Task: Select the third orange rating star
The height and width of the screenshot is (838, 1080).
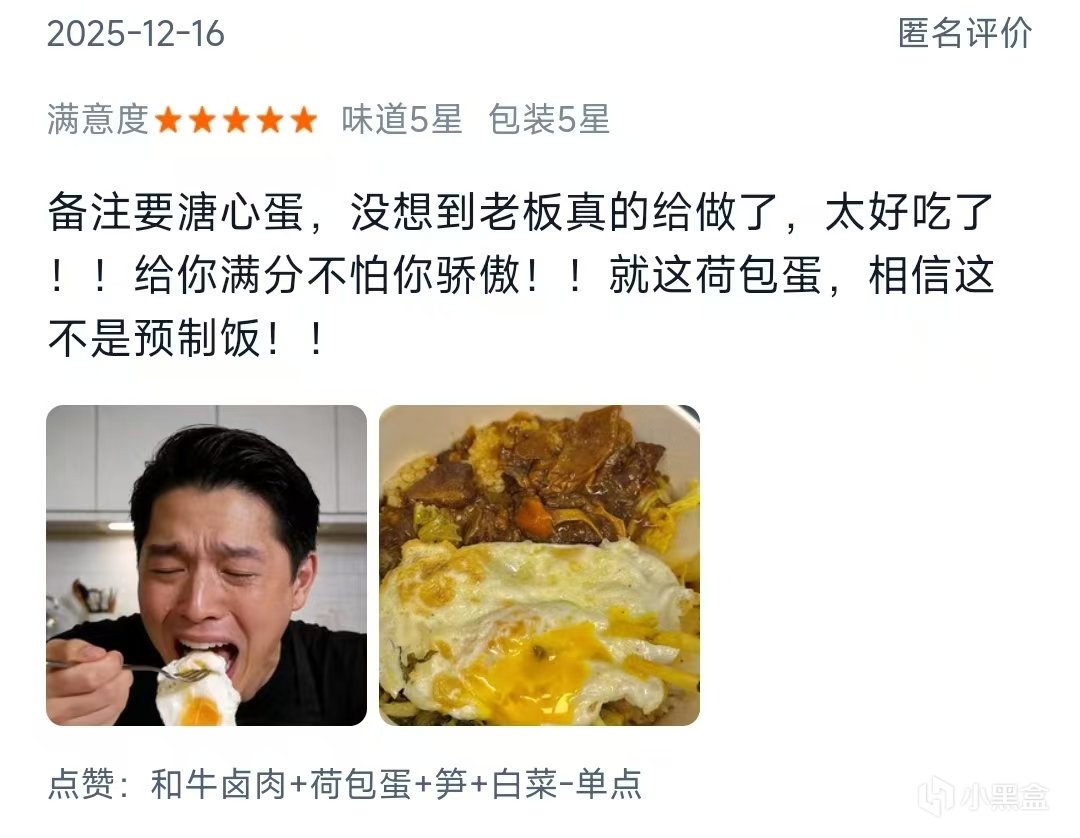Action: [x=236, y=121]
